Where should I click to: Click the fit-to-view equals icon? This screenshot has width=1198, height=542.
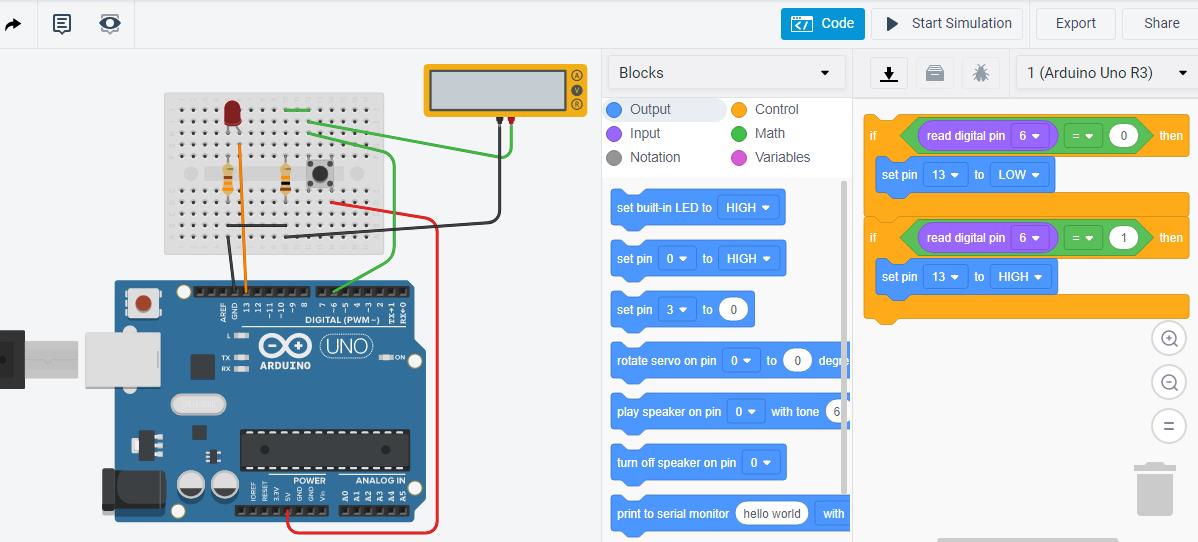[1168, 426]
